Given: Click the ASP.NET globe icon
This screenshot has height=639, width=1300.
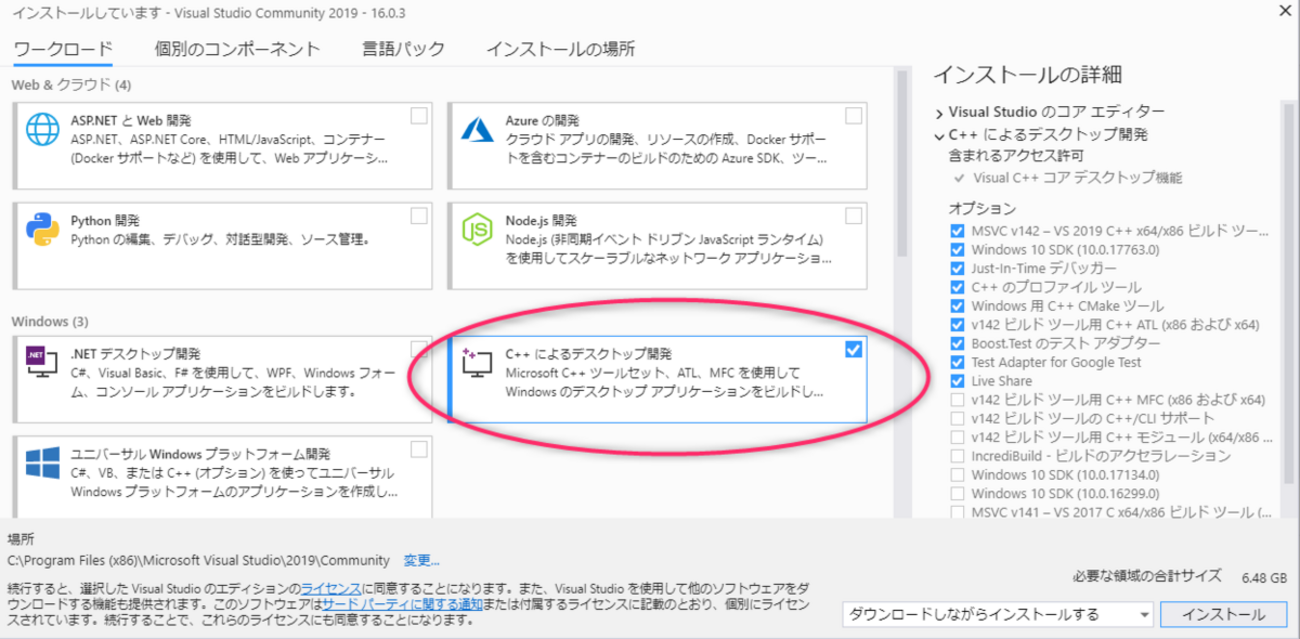Looking at the screenshot, I should coord(43,130).
